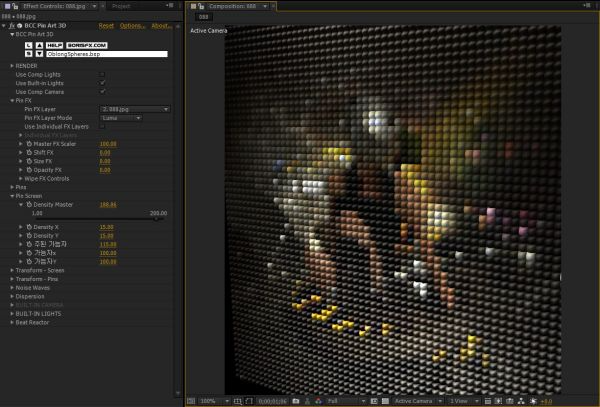600x407 pixels.
Task: Collapse the Pin FX group
Action: click(12, 101)
